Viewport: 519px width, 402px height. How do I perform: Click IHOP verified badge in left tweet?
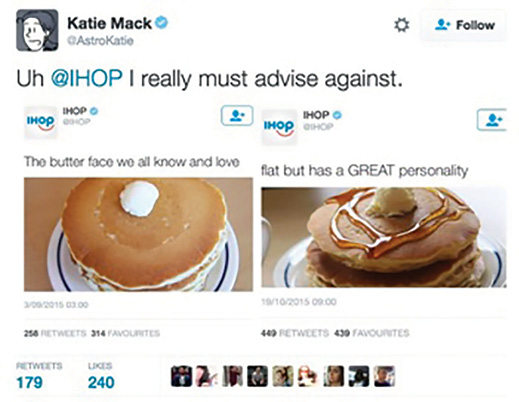94,111
